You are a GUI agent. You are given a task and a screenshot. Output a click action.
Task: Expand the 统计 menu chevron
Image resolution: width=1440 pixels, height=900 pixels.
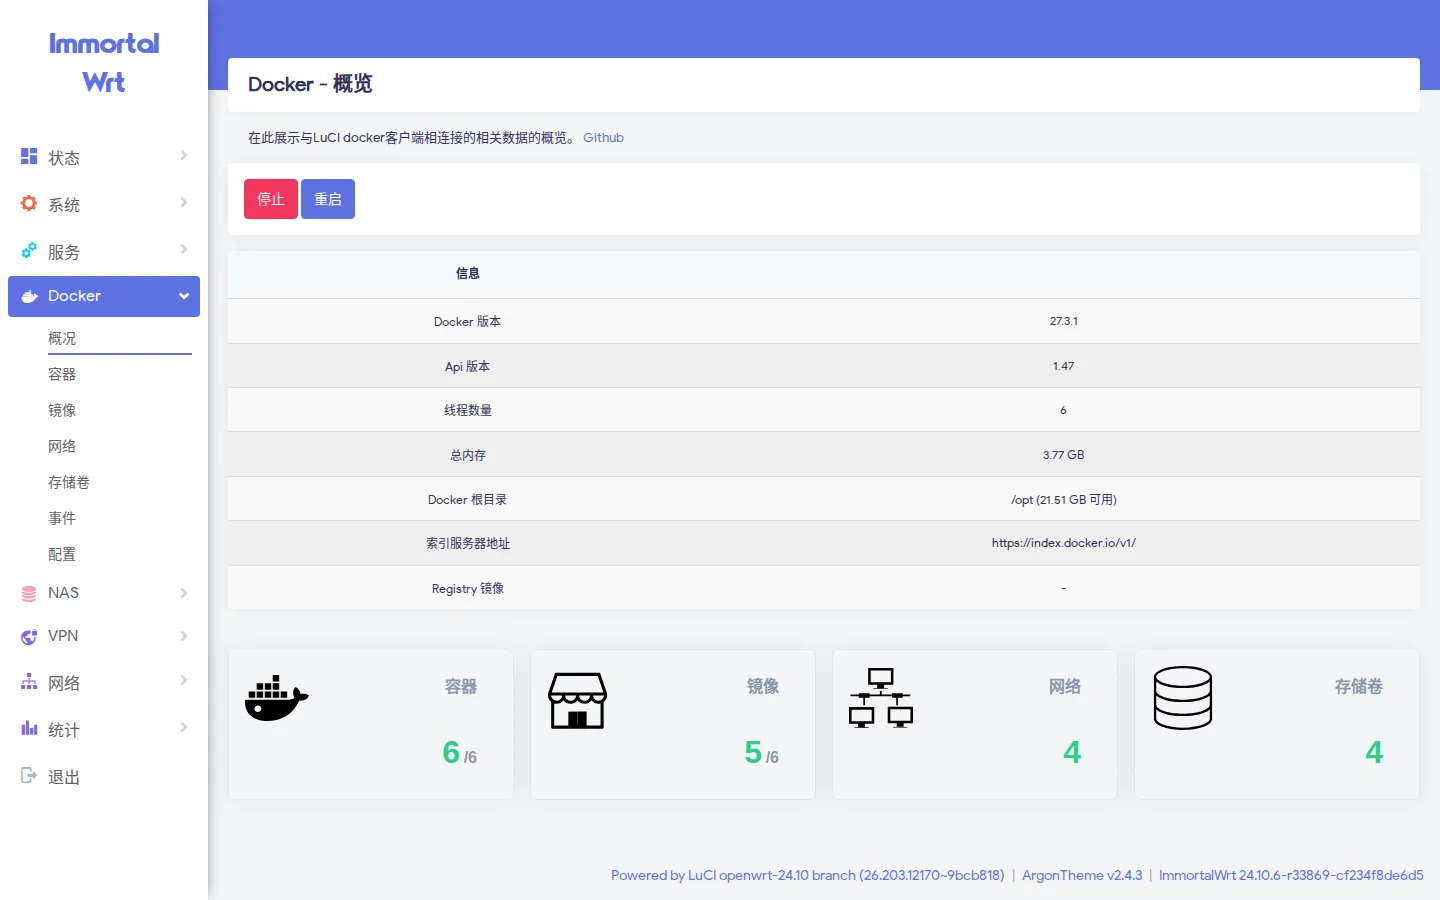point(184,727)
